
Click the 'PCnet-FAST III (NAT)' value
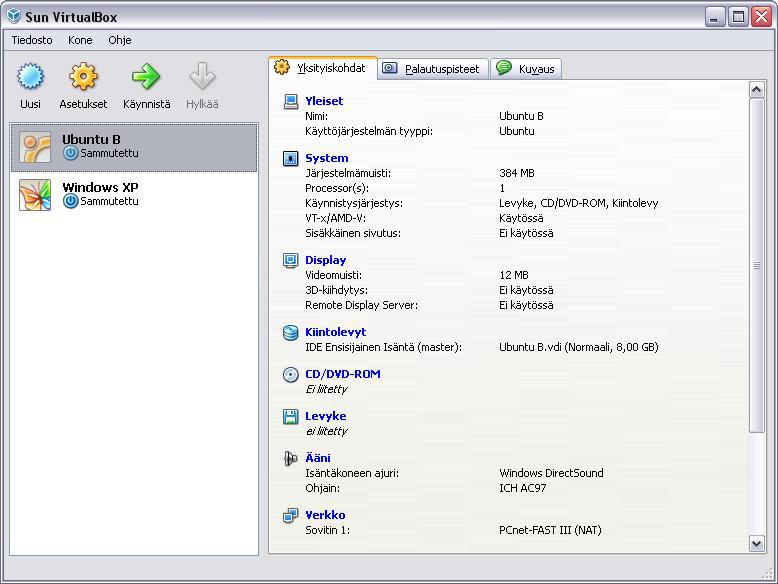point(550,530)
